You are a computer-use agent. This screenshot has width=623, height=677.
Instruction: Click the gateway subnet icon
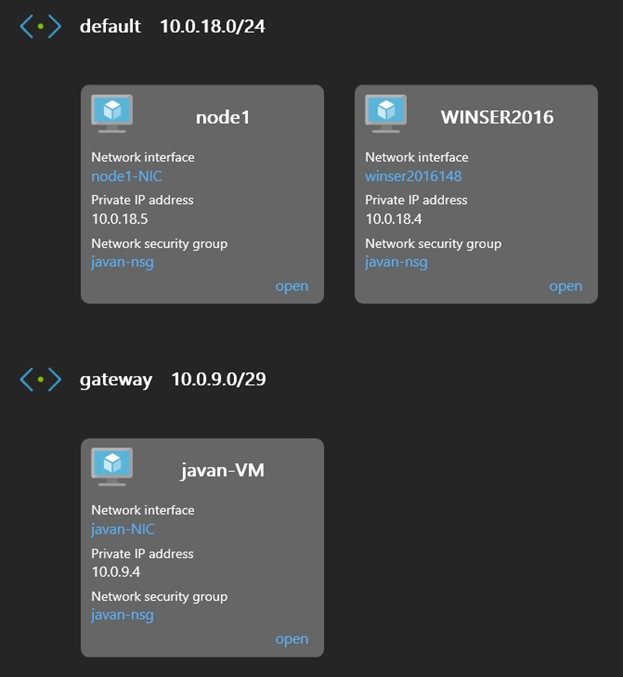tap(40, 380)
